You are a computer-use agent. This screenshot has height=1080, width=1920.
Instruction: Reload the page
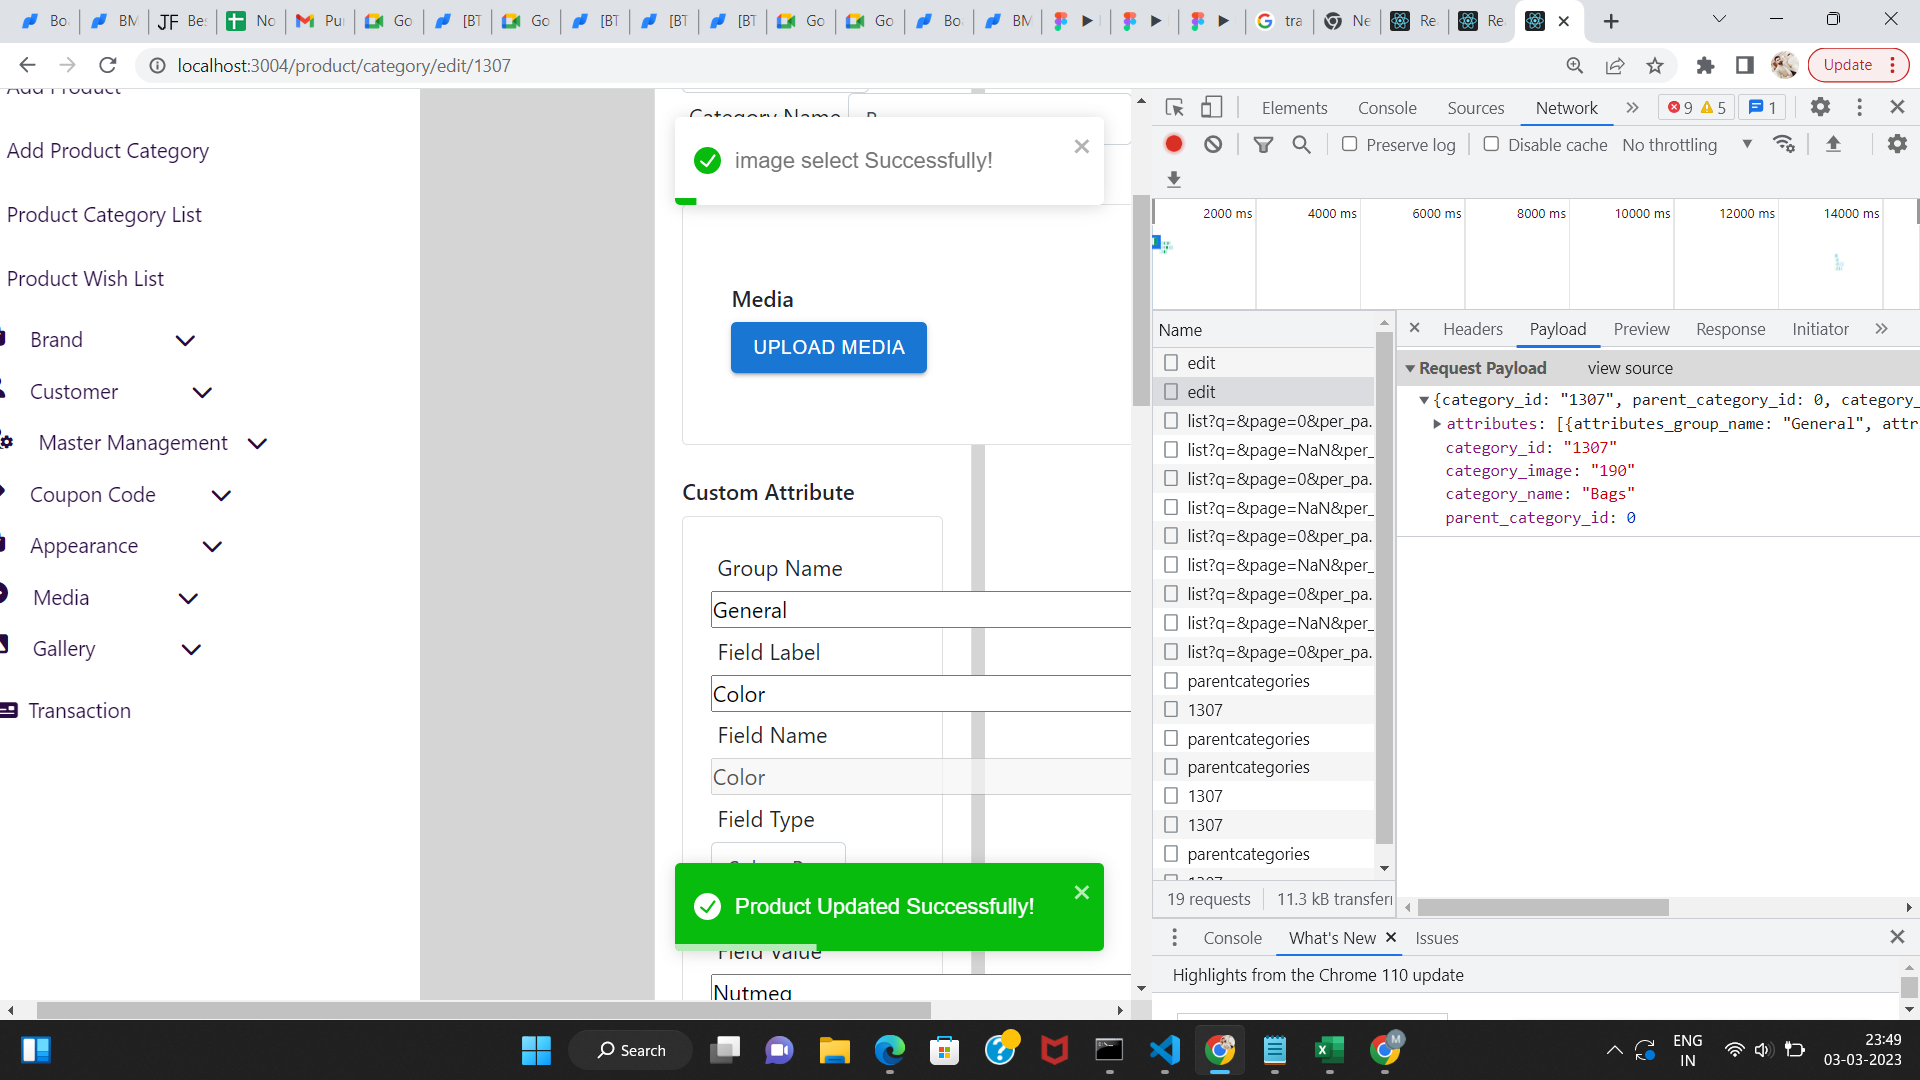coord(108,65)
